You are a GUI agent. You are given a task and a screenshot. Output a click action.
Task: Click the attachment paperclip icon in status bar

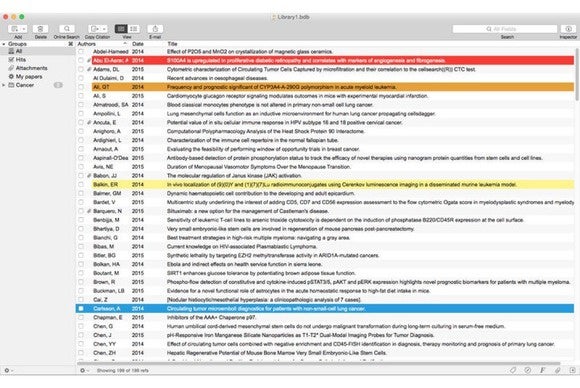pos(557,370)
